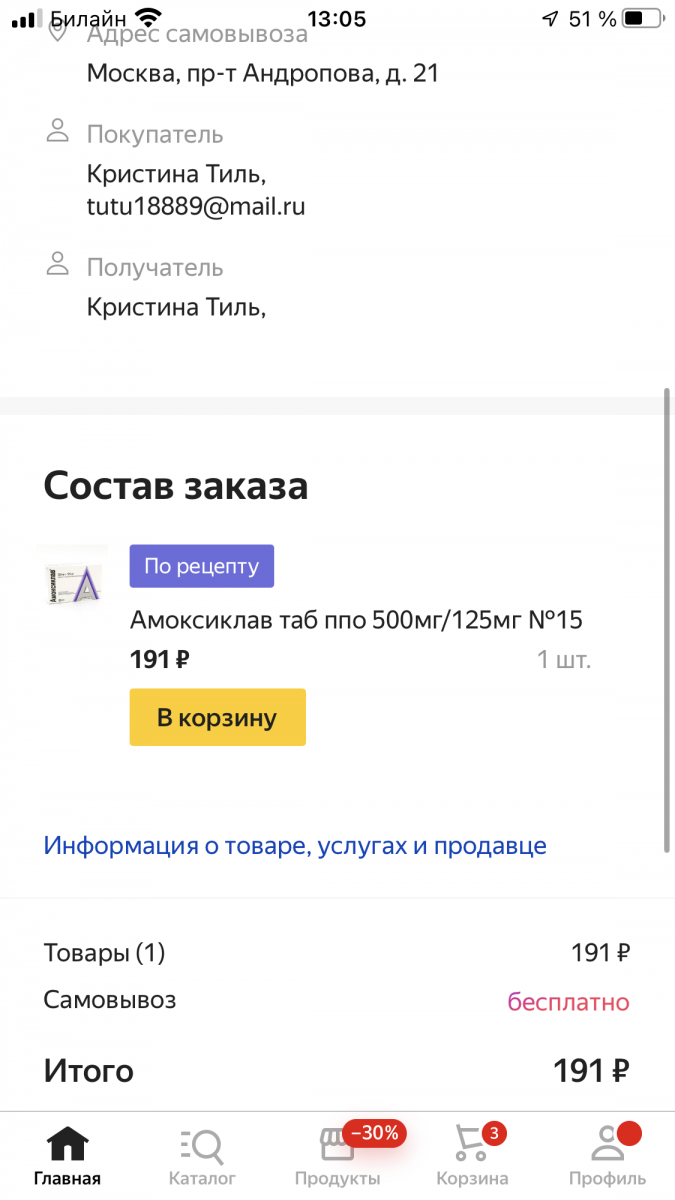Tap the address Москва, пр-т Андропова, д. 21
Viewport: 675px width, 1200px height.
click(263, 73)
